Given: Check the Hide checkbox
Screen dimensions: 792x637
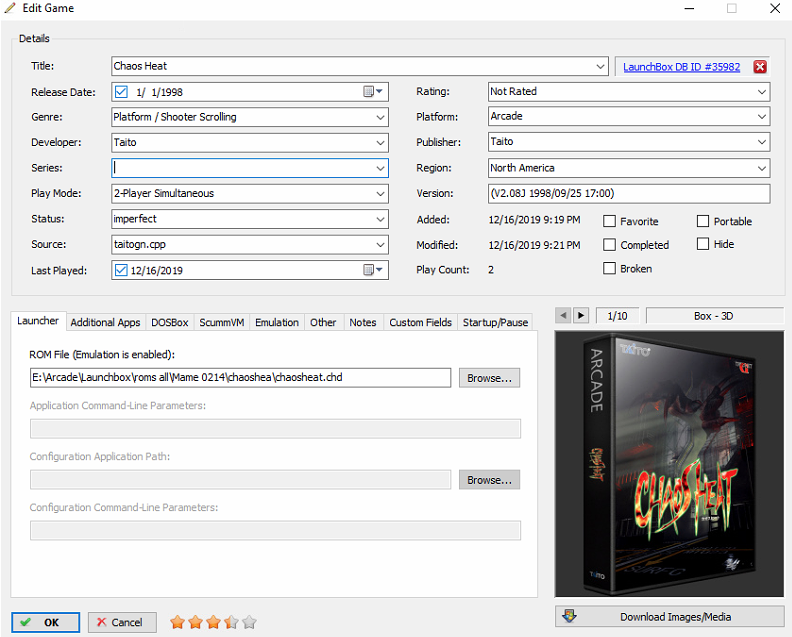Looking at the screenshot, I should (703, 244).
